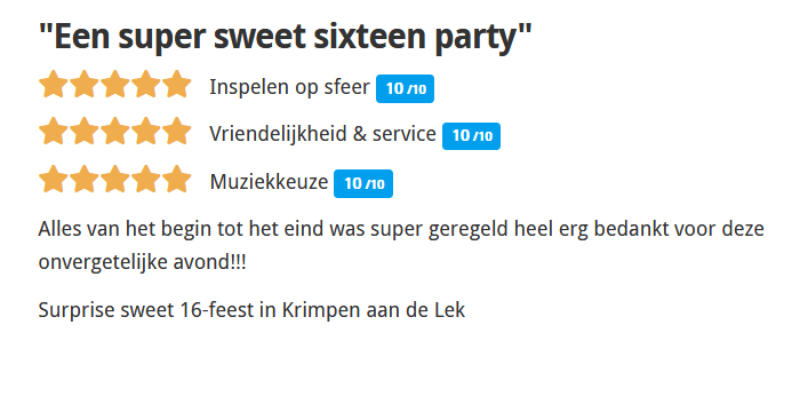Click fifth star in Inspelen op sfeer row
This screenshot has width=800, height=419.
pyautogui.click(x=176, y=85)
